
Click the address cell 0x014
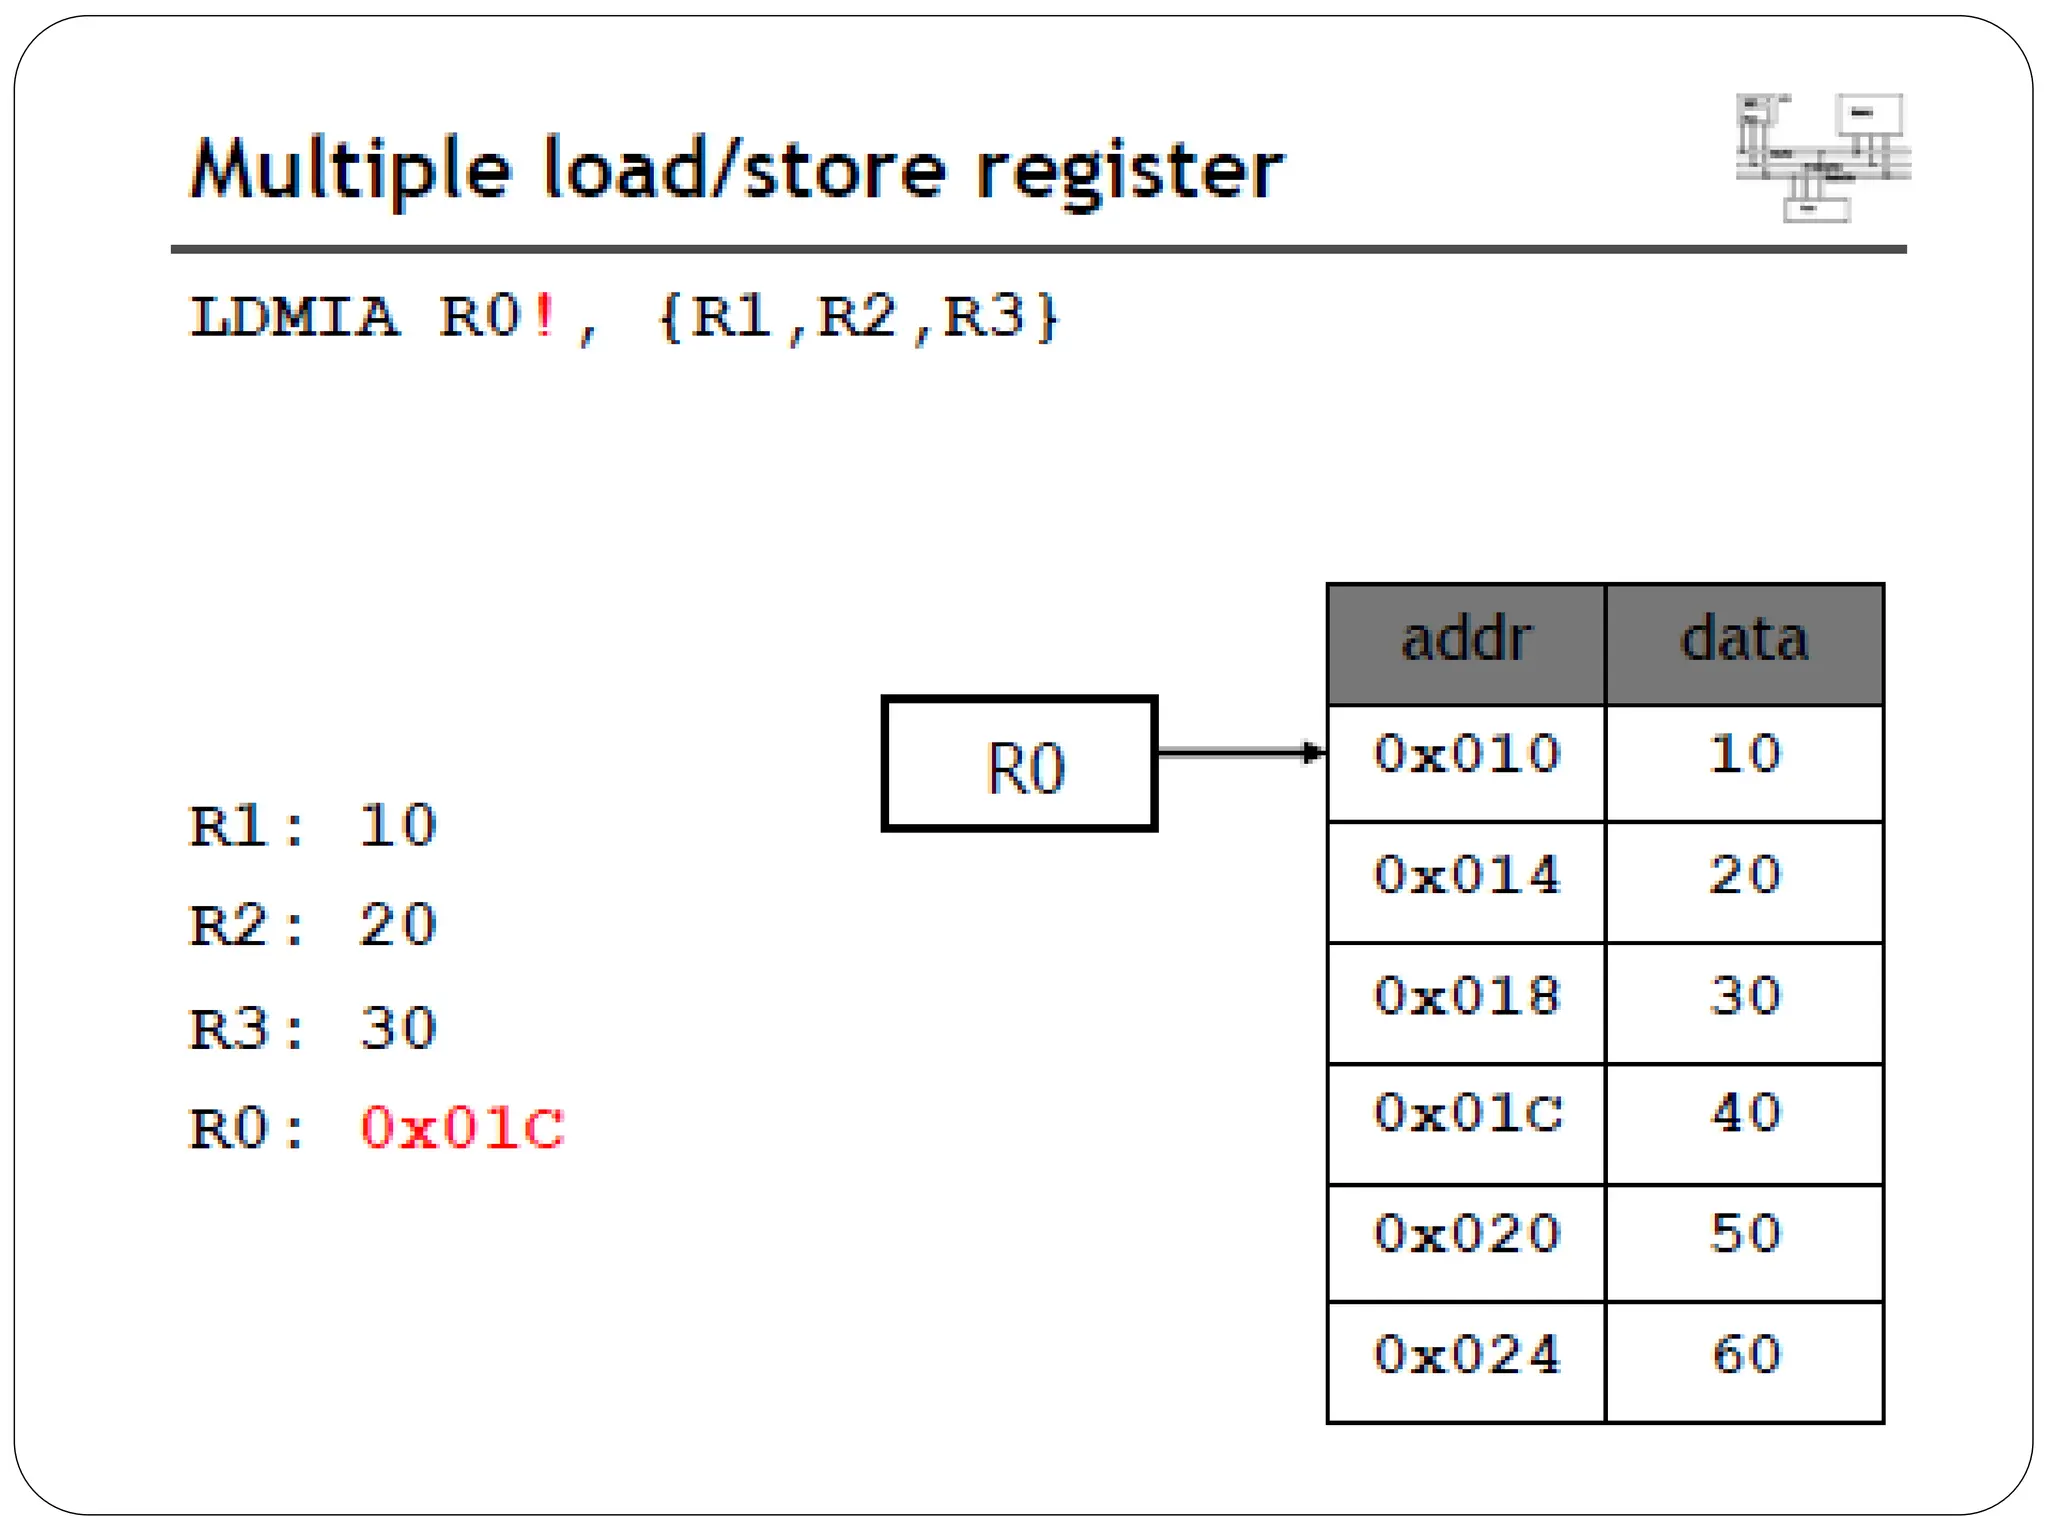pyautogui.click(x=1466, y=876)
